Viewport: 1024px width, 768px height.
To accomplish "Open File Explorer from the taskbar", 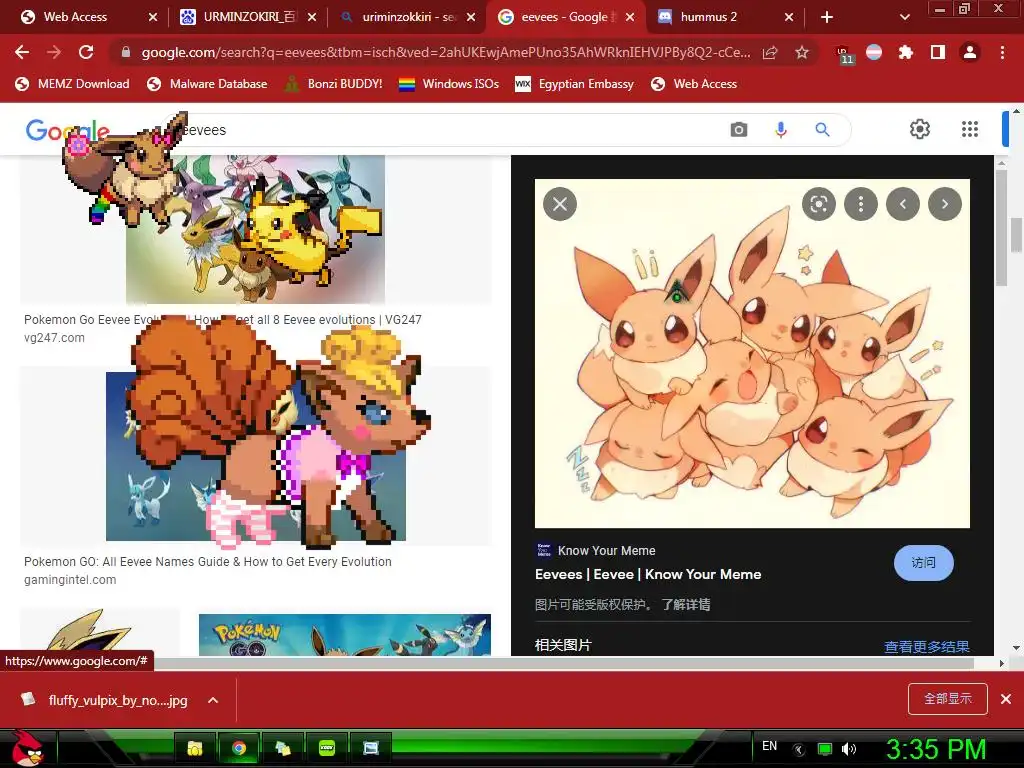I will click(195, 748).
